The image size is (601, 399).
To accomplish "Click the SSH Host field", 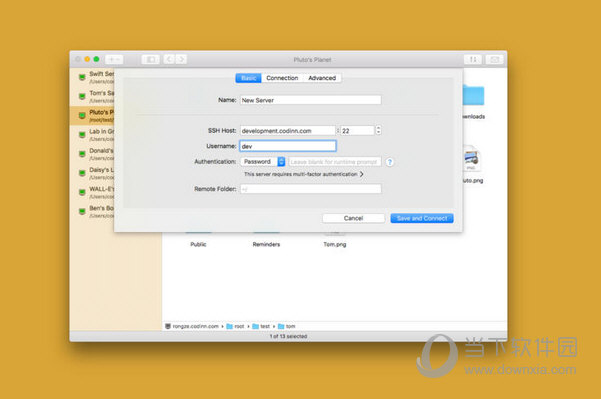I will [x=288, y=131].
